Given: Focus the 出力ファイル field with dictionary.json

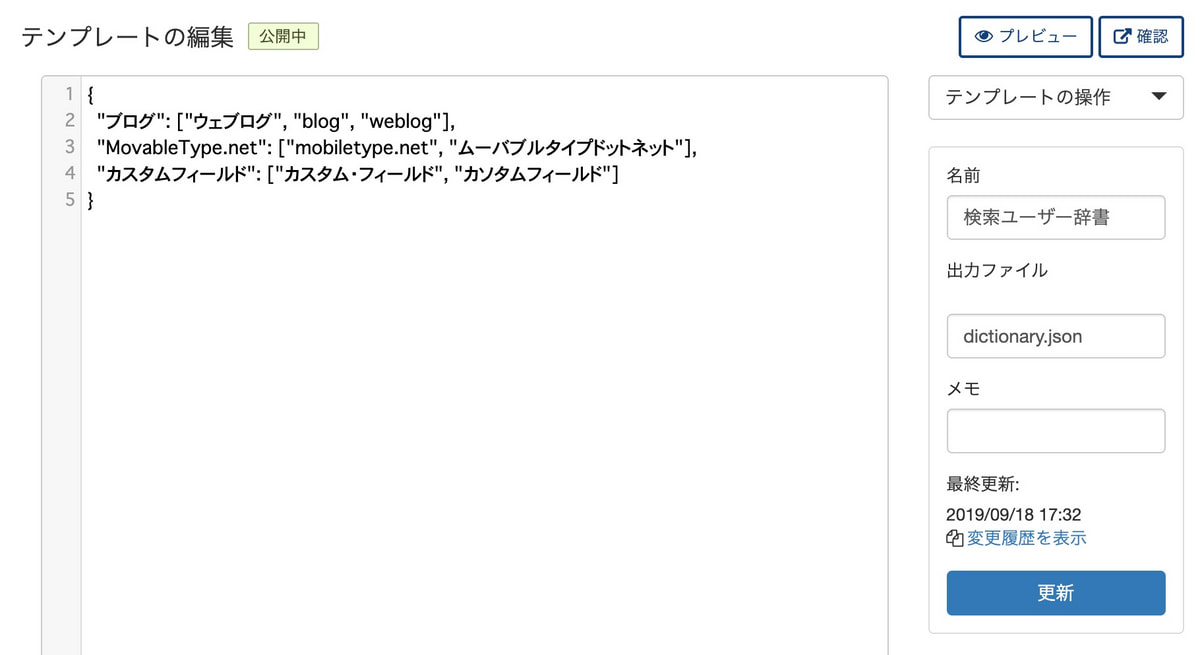Looking at the screenshot, I should [1056, 336].
